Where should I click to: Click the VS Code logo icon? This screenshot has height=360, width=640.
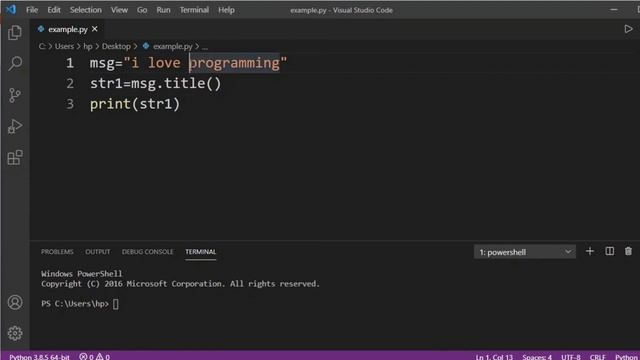click(x=11, y=9)
